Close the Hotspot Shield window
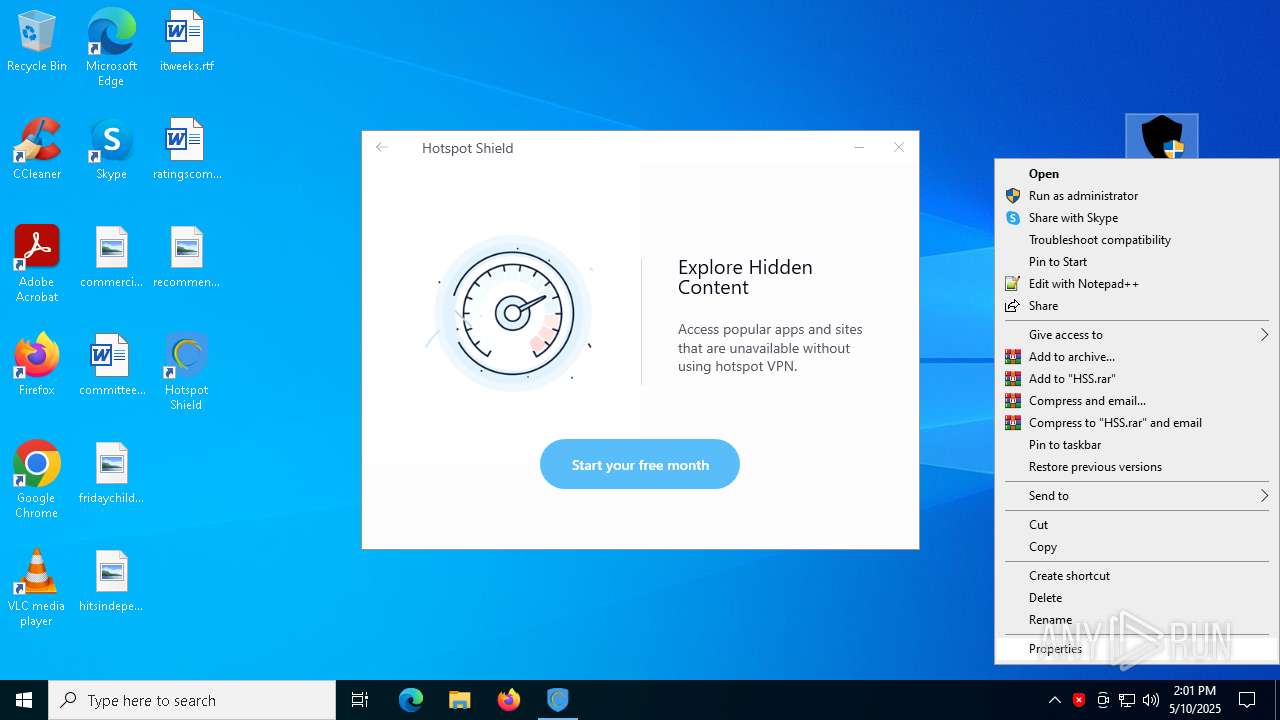Viewport: 1280px width, 720px height. tap(899, 148)
